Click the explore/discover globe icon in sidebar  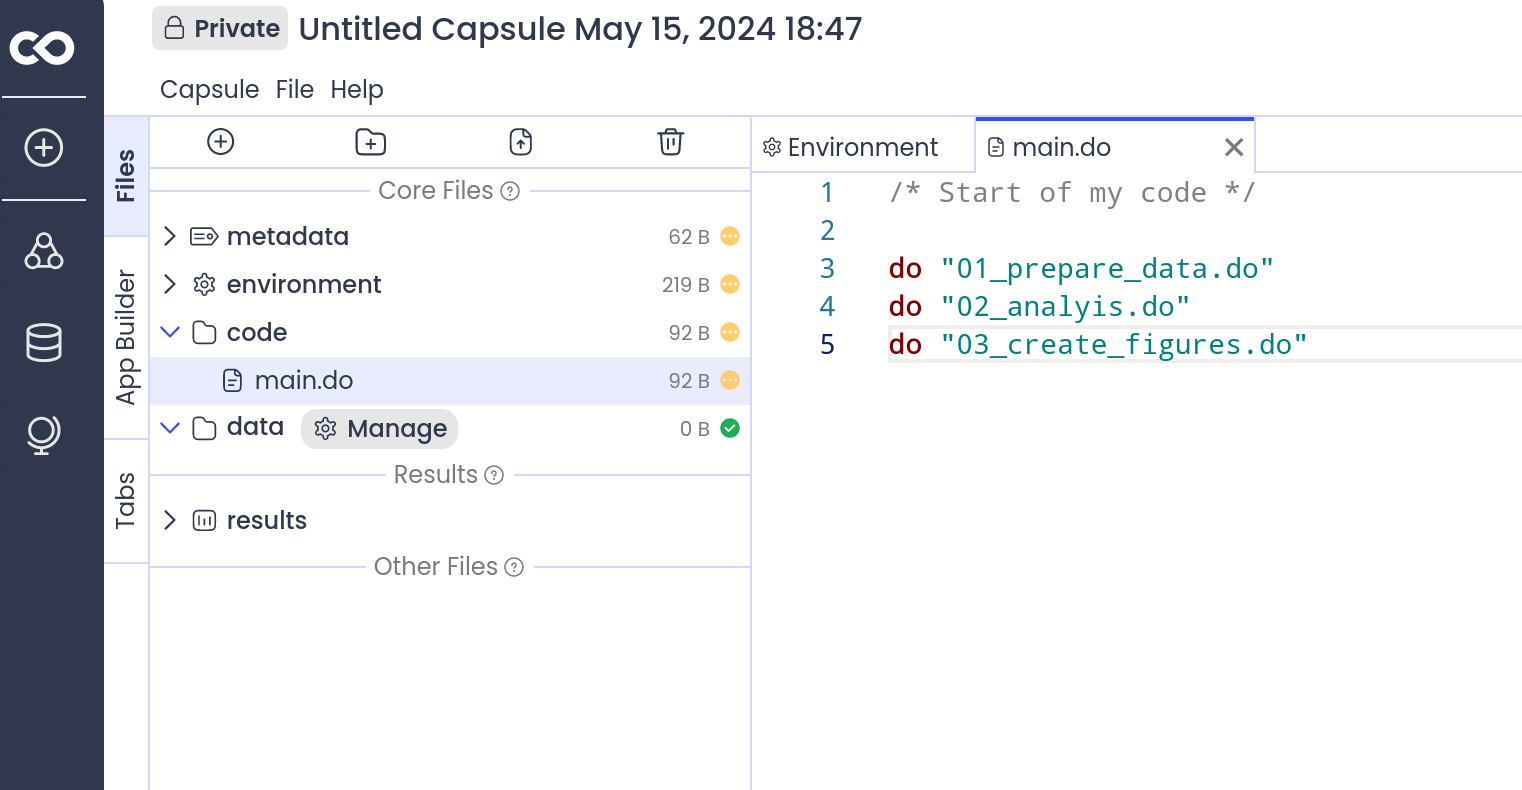click(42, 434)
